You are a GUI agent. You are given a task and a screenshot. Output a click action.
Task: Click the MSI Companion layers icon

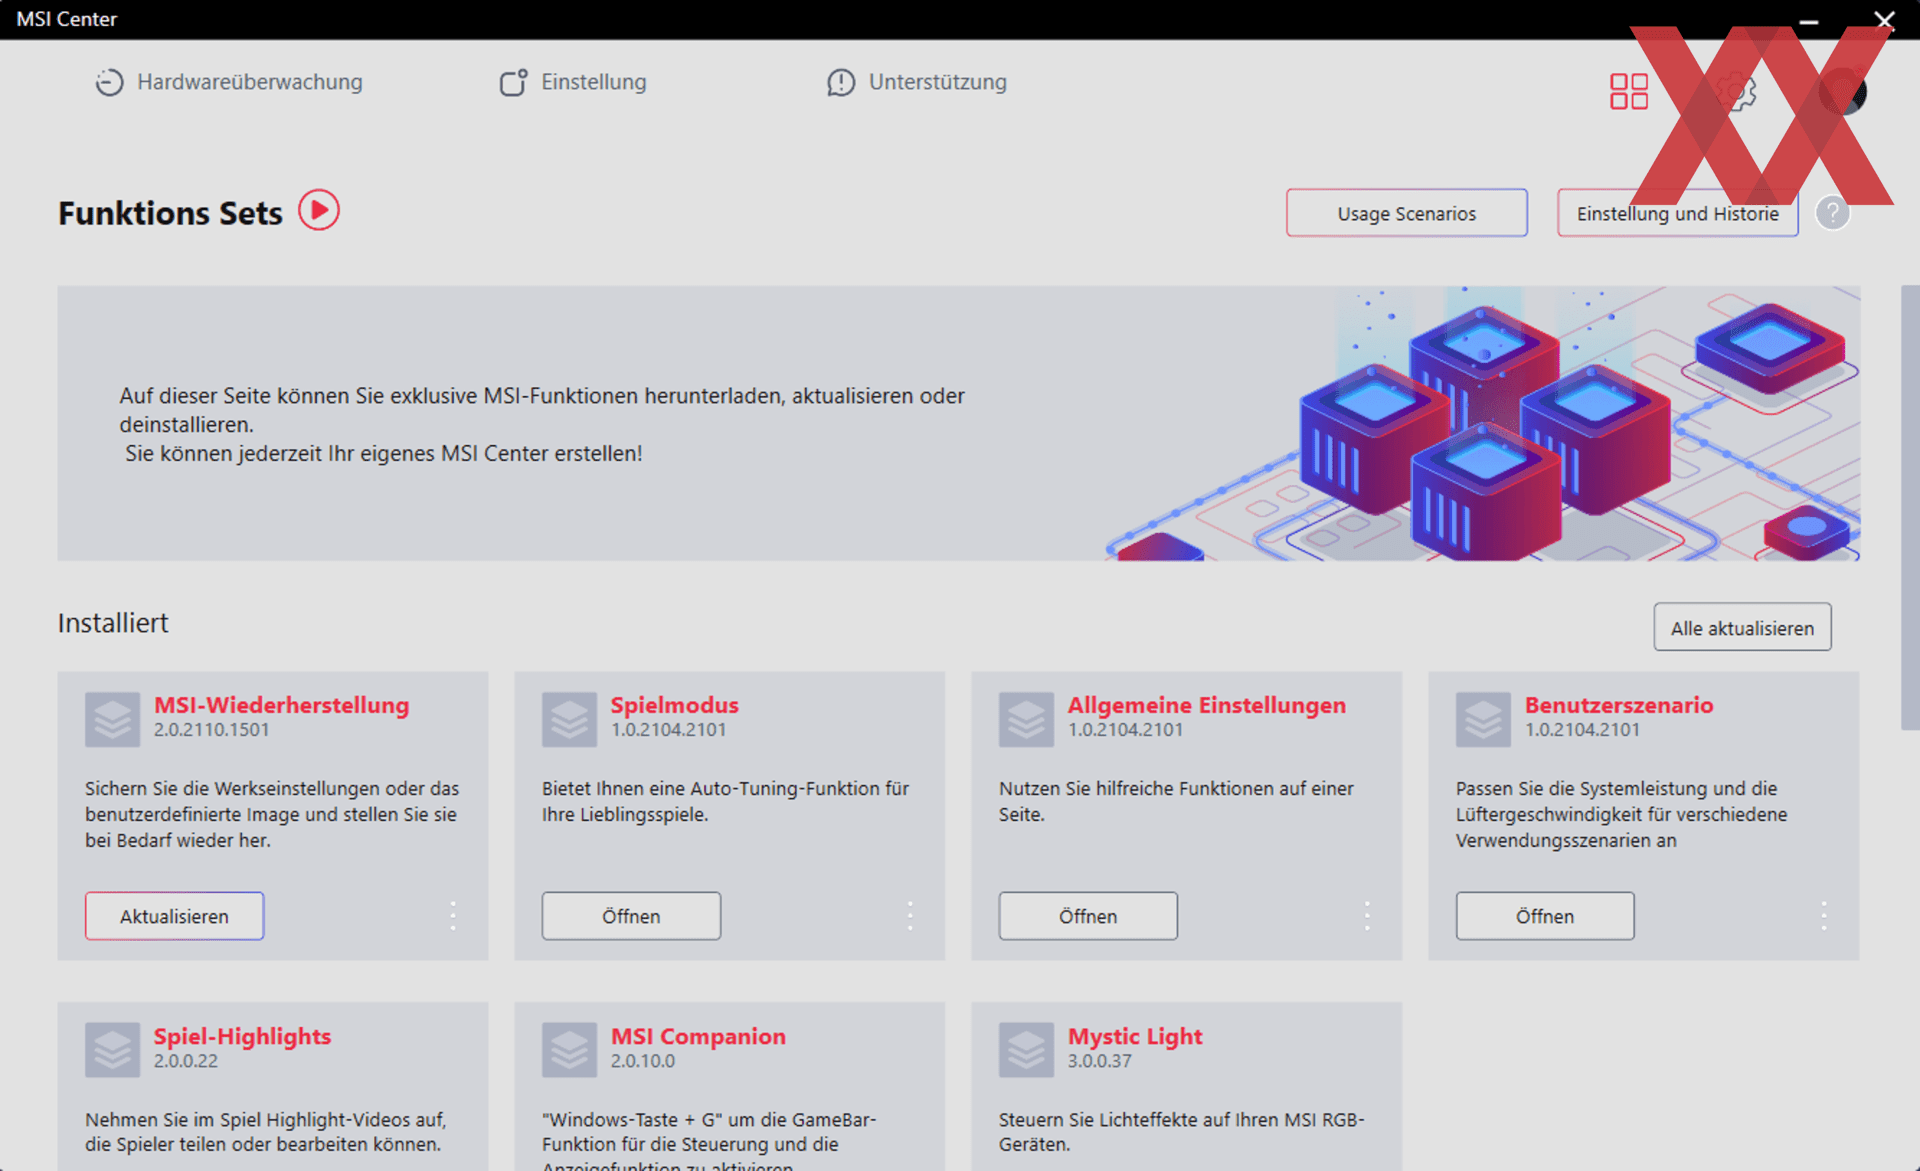569,1050
